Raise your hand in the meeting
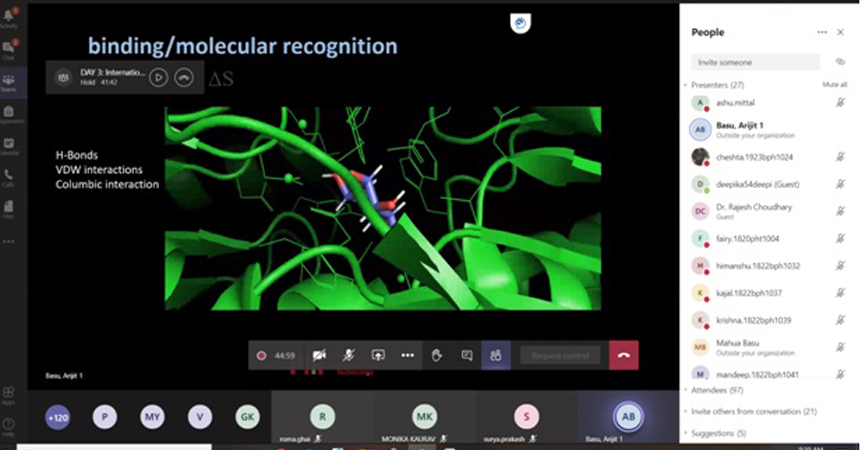861x450 pixels. click(437, 355)
